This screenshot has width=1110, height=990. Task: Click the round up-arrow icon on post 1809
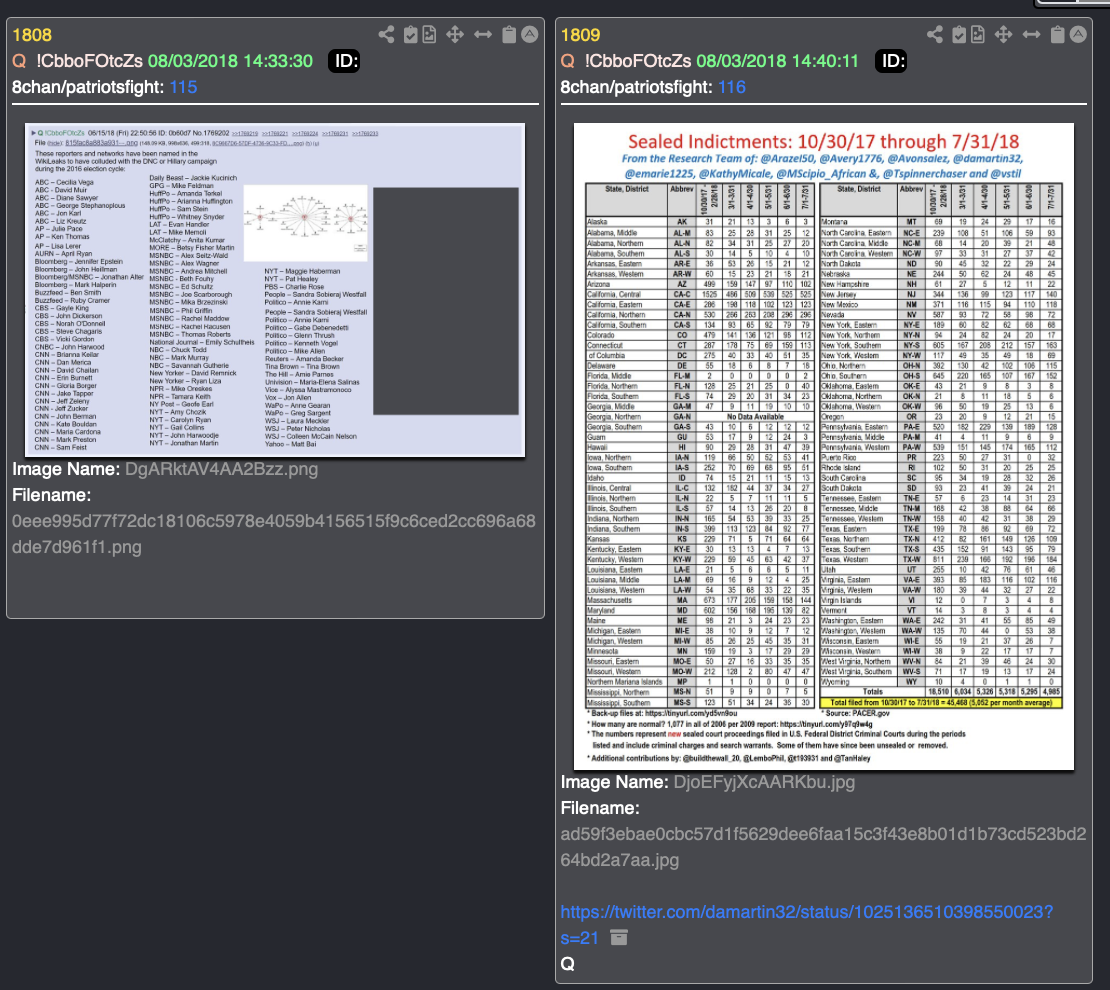pyautogui.click(x=1078, y=34)
